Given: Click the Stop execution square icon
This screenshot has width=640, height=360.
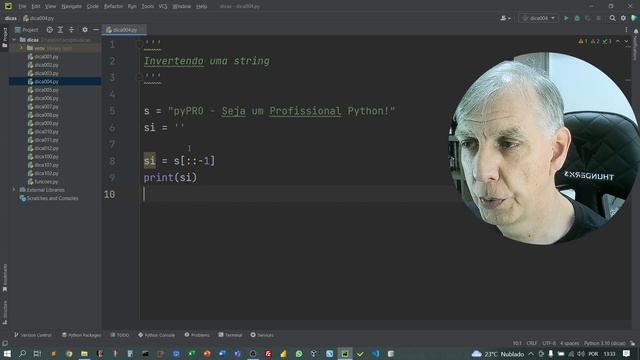Looking at the screenshot, I should 599,18.
